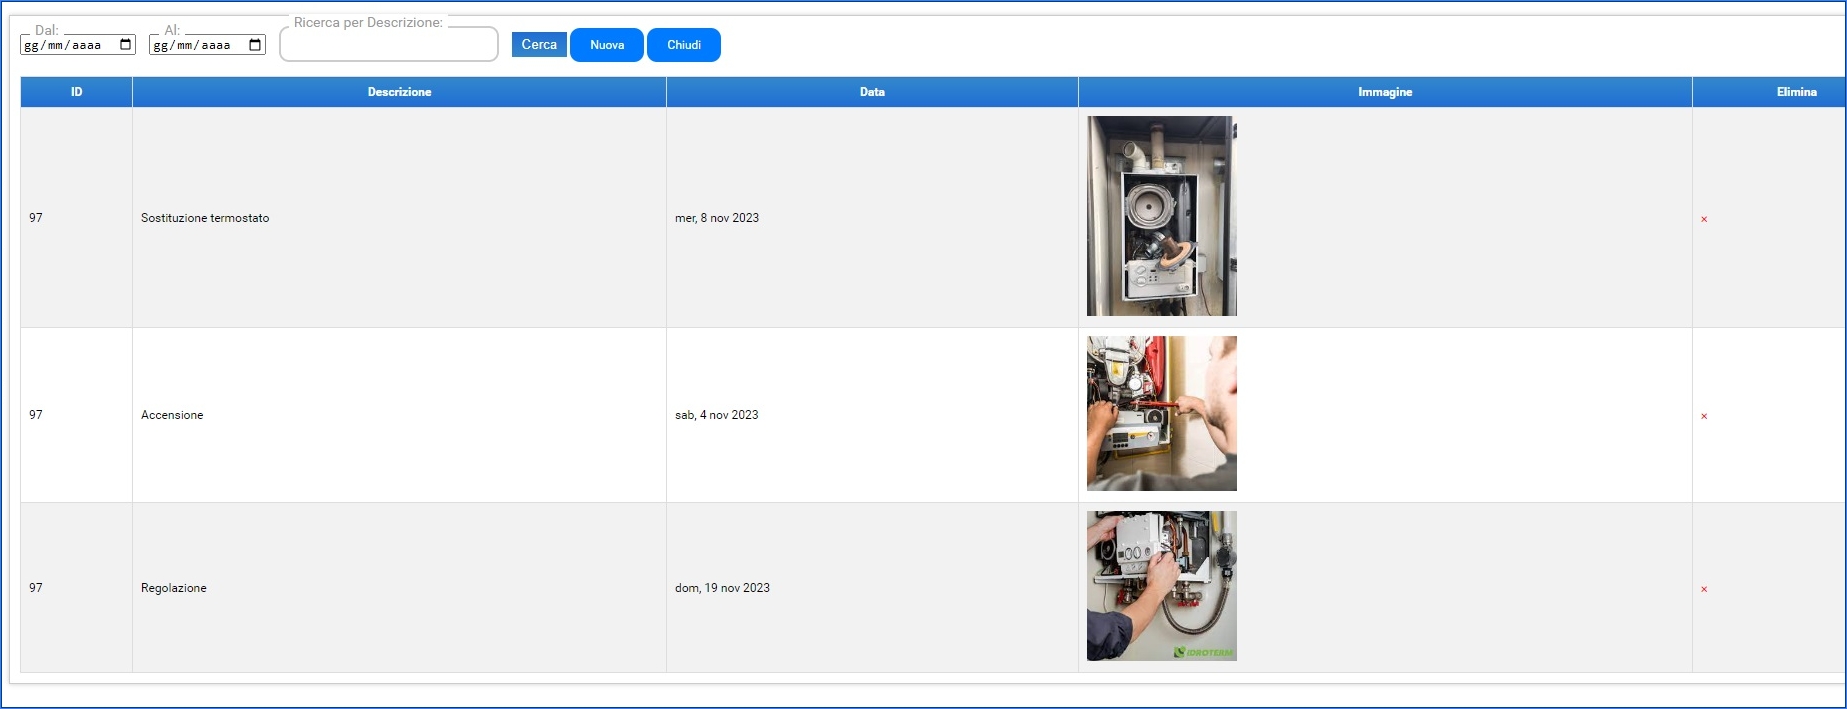This screenshot has height=709, width=1847.
Task: Delete the Sostituzione termostato row
Action: (1704, 219)
